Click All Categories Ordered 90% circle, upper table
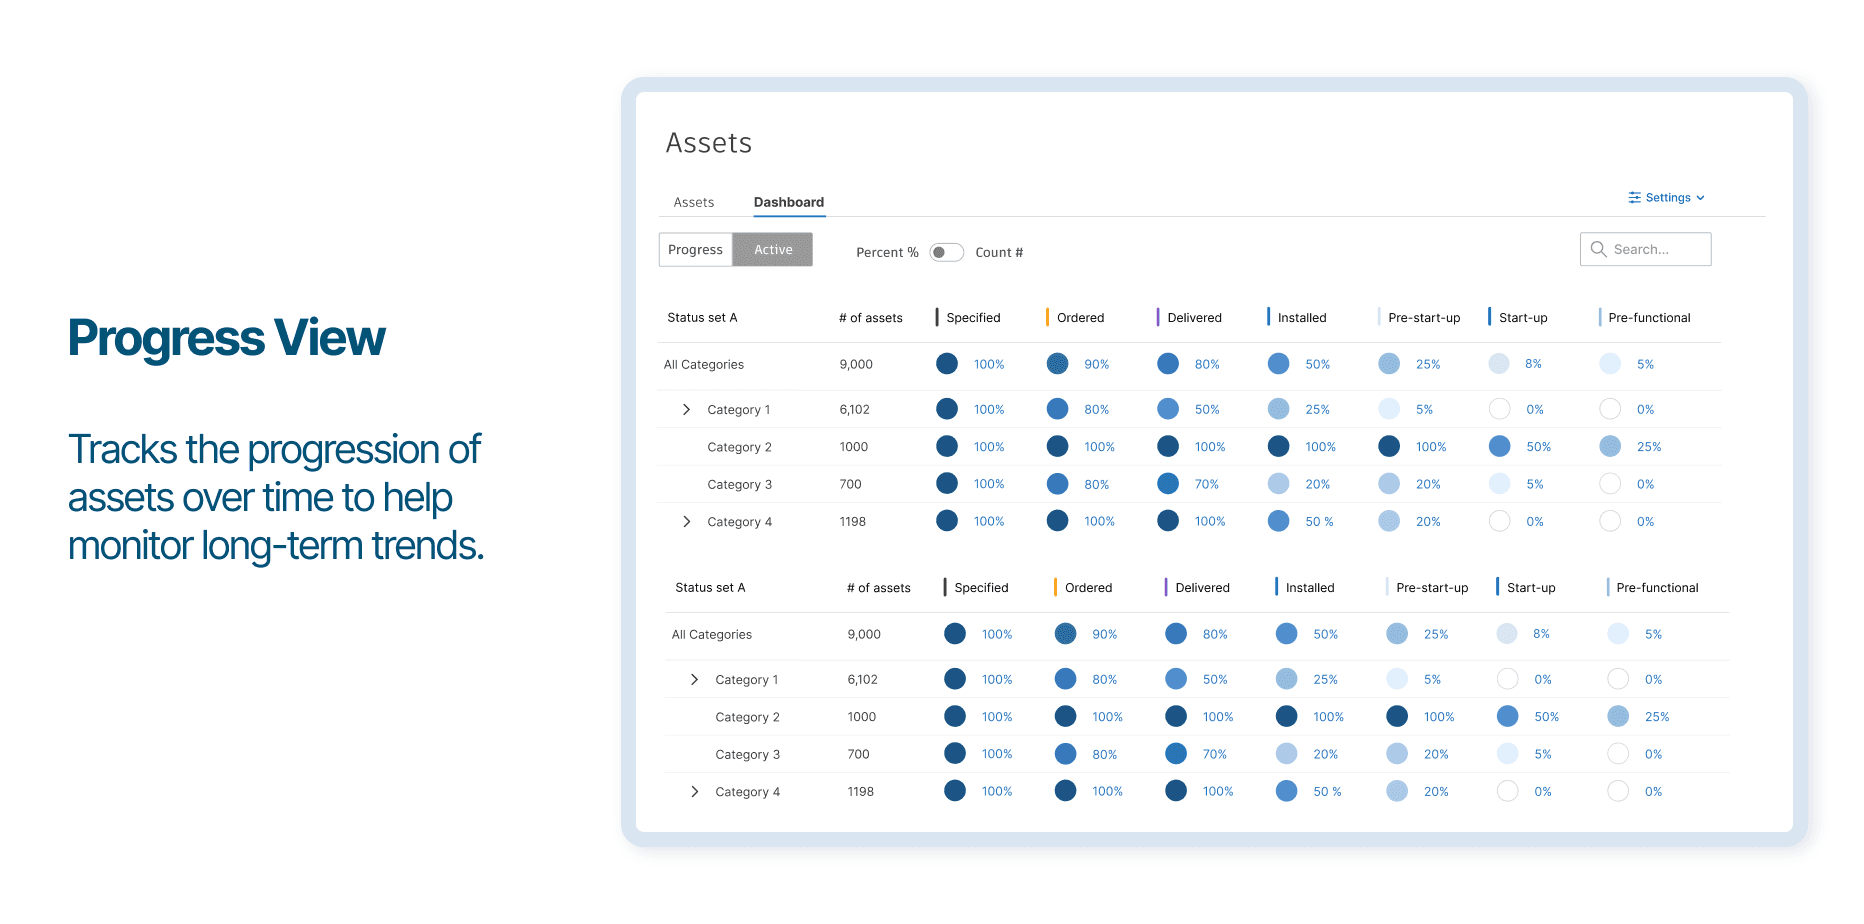Viewport: 1864px width, 924px height. click(x=1057, y=364)
